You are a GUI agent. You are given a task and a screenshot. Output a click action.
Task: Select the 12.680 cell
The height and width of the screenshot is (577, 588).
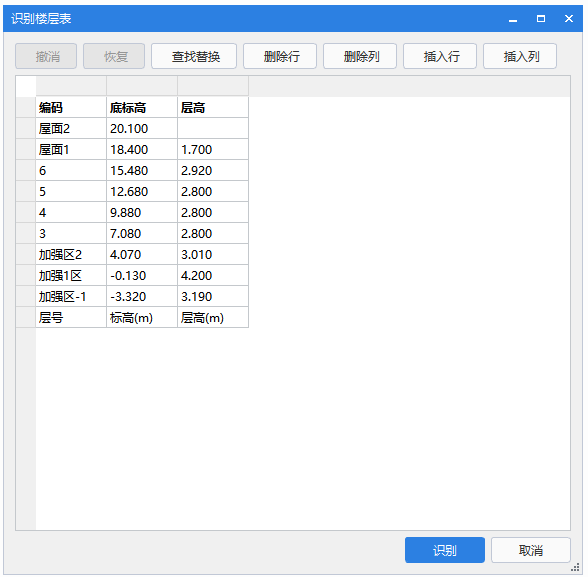[142, 191]
